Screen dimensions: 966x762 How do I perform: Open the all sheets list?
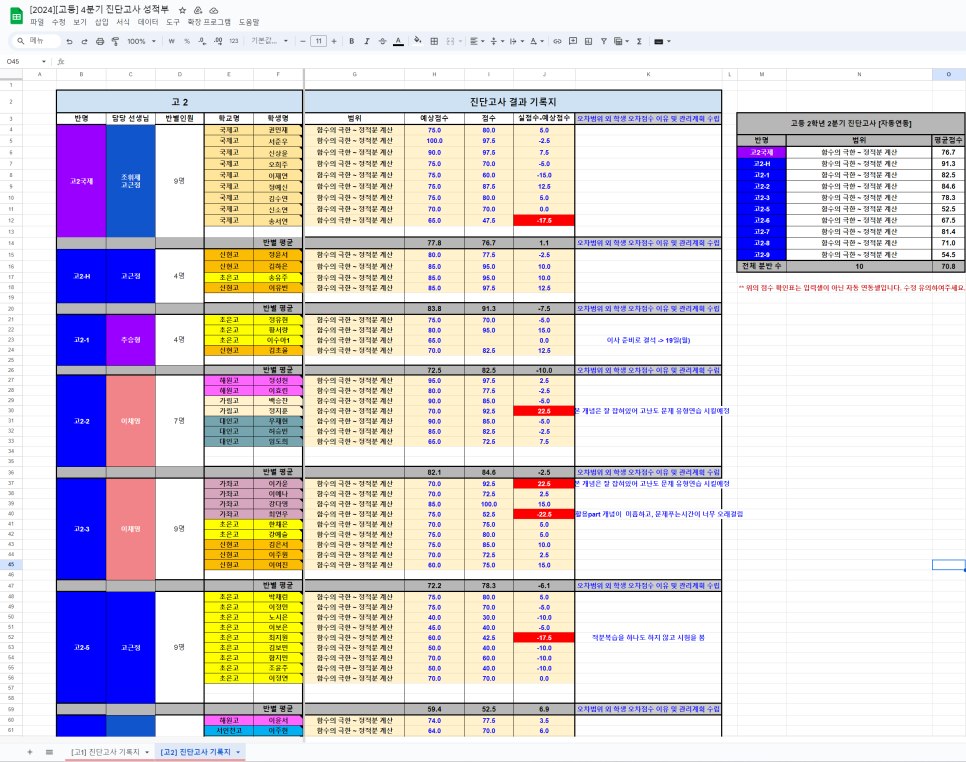click(49, 752)
